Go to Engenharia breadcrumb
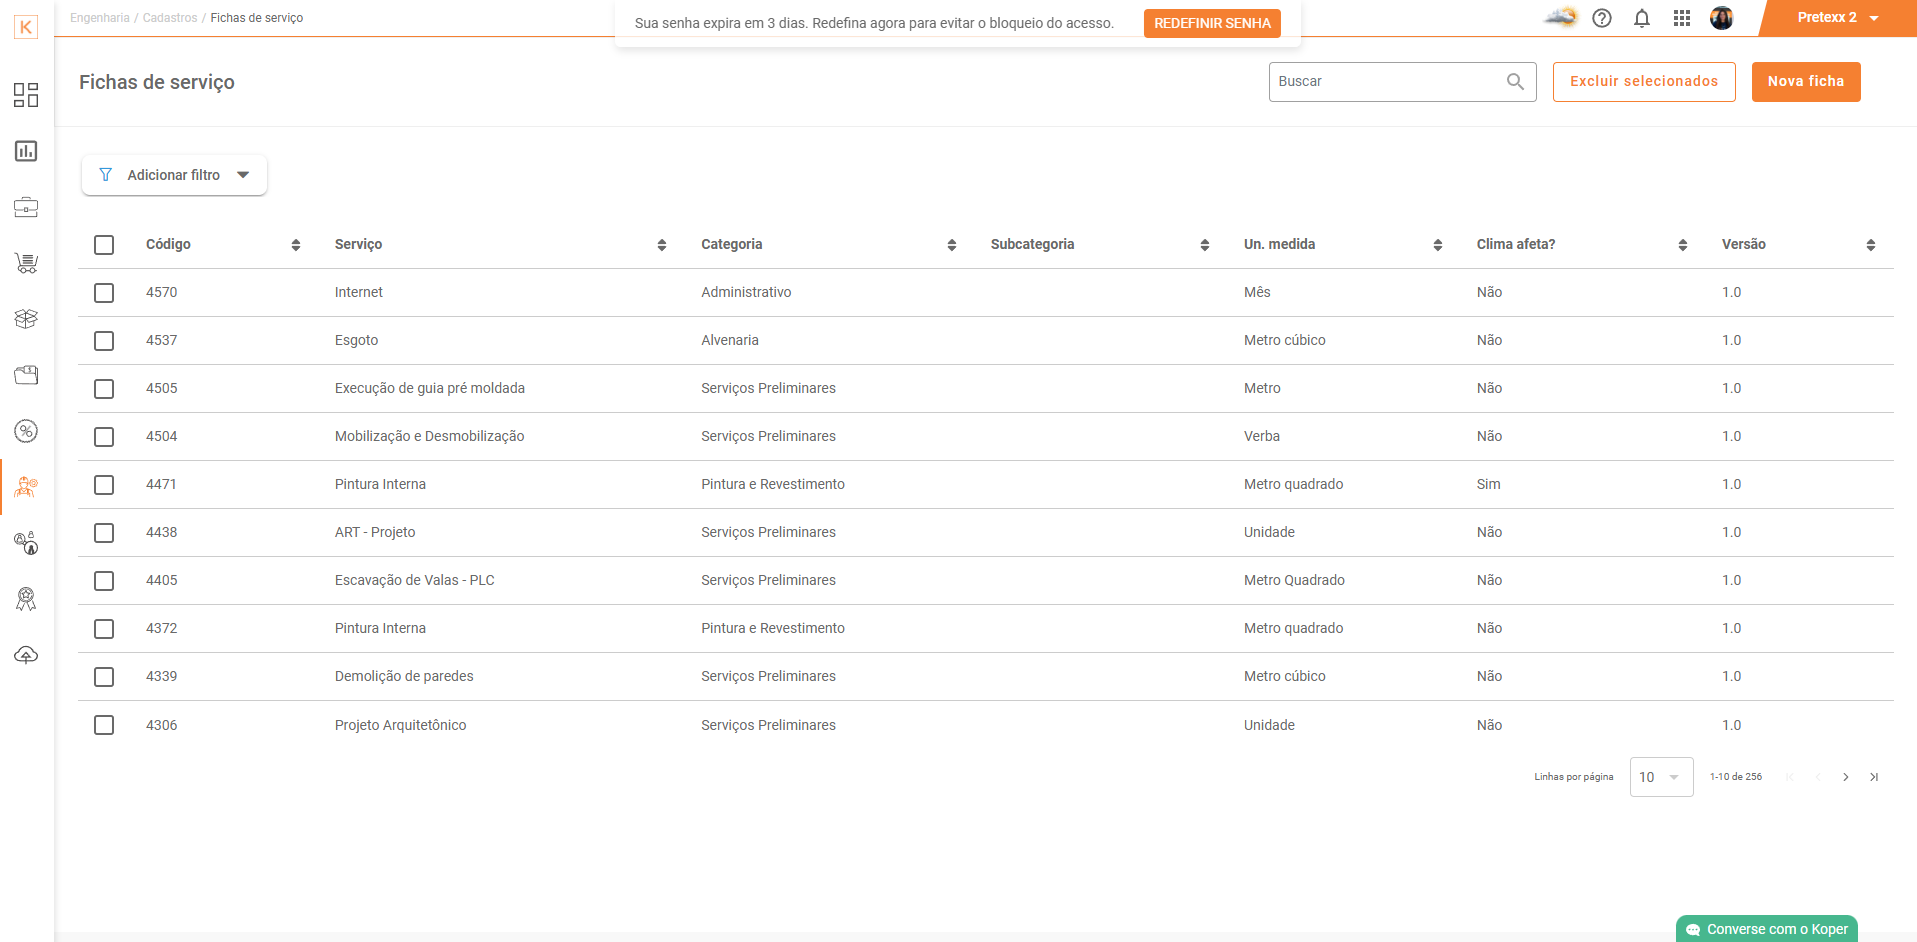 tap(100, 18)
